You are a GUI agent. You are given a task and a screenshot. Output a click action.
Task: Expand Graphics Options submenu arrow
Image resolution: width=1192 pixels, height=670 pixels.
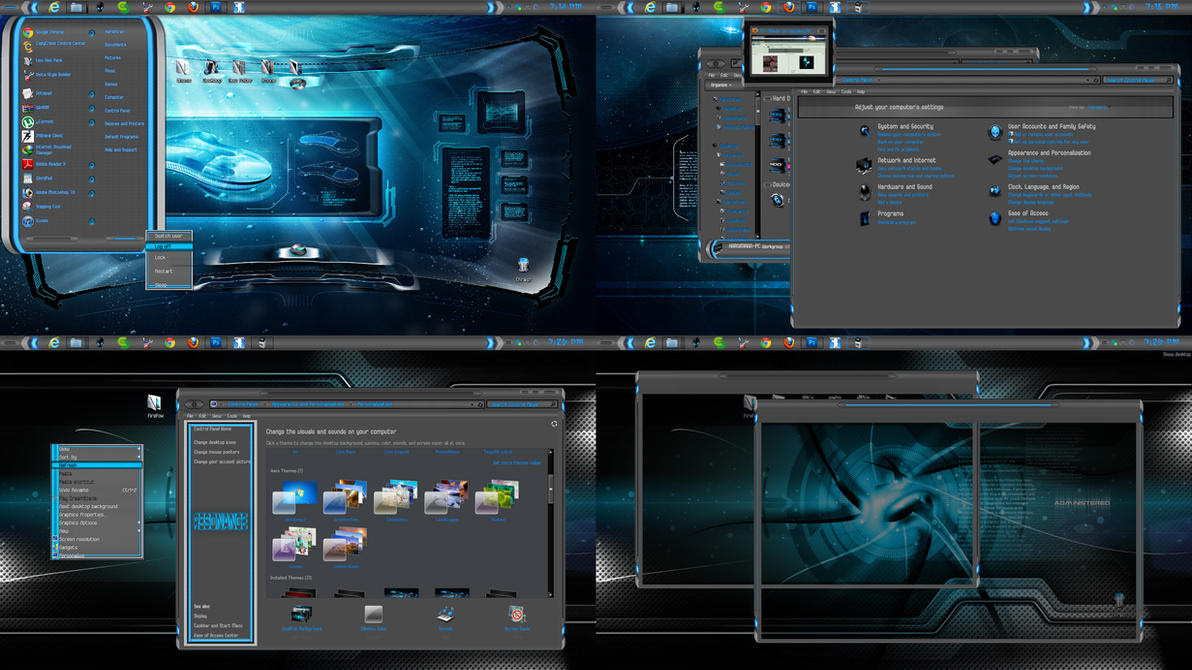138,523
